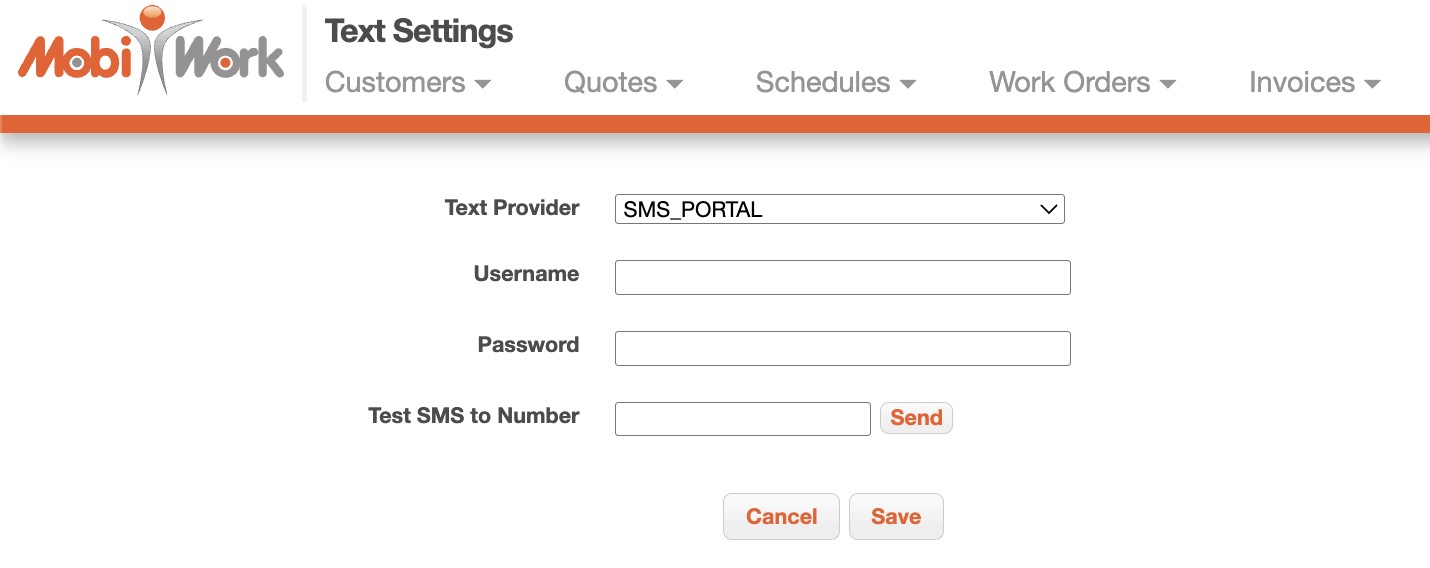The image size is (1430, 568).
Task: Click the caret arrow next to Quotes
Action: tap(675, 84)
